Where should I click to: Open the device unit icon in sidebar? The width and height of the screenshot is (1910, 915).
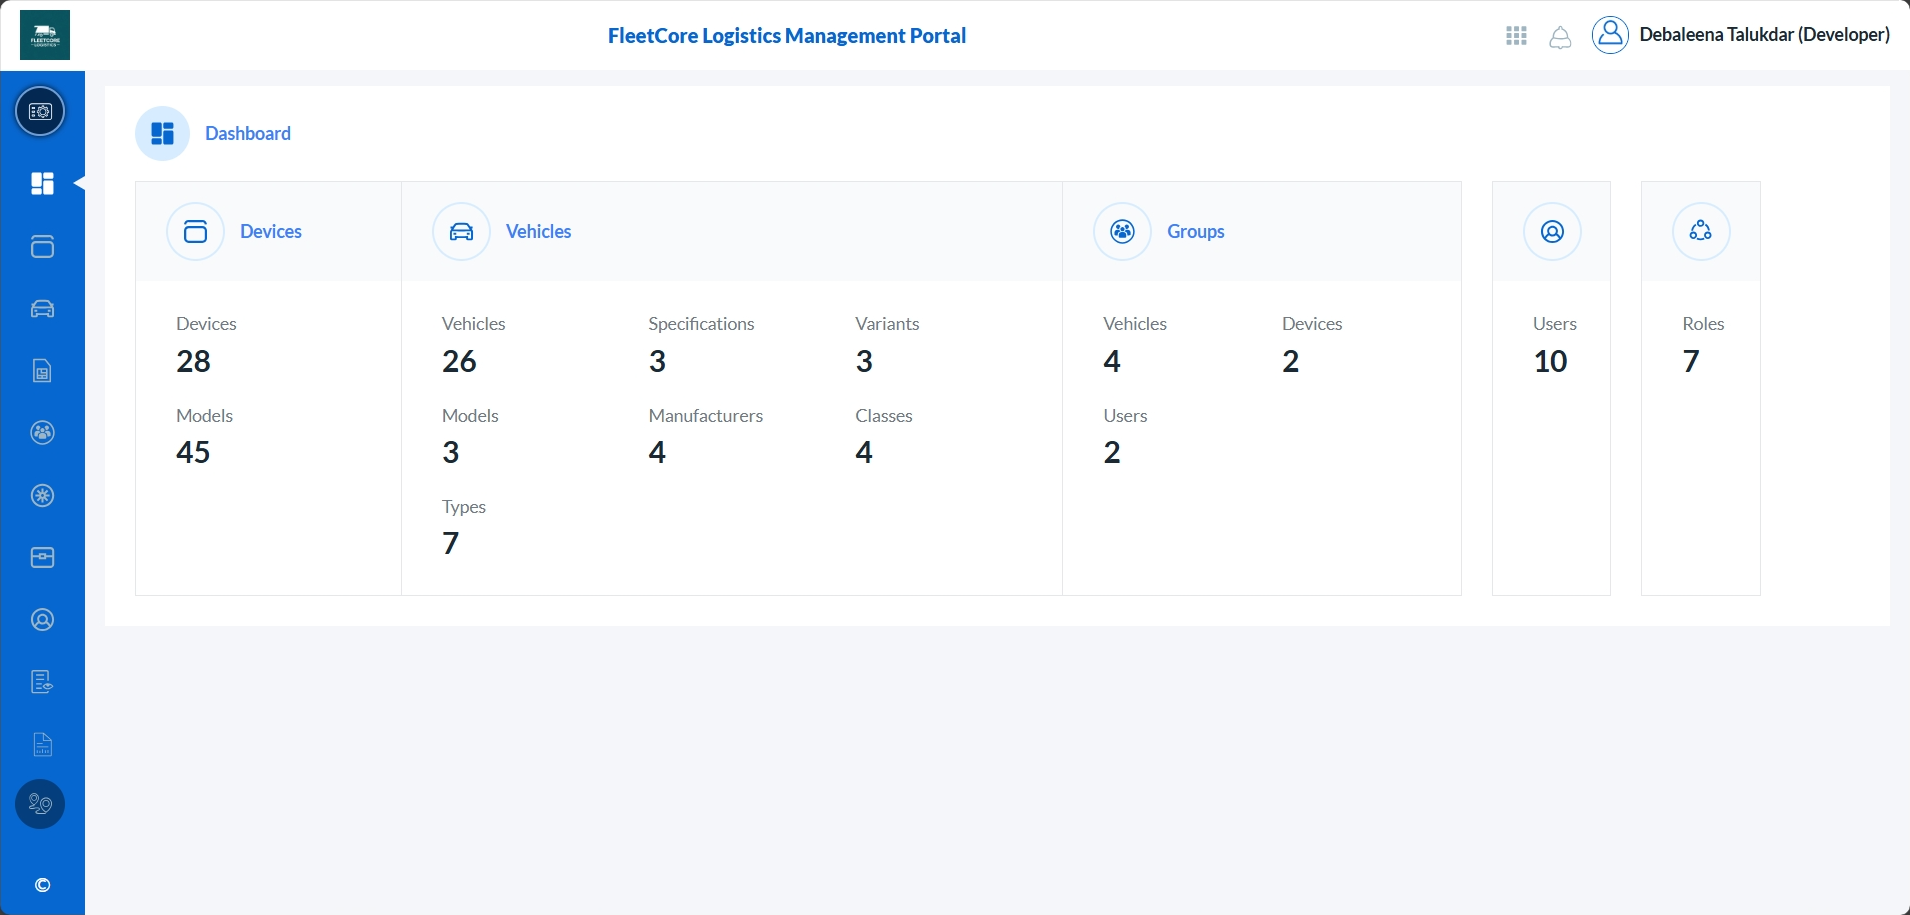pos(42,557)
